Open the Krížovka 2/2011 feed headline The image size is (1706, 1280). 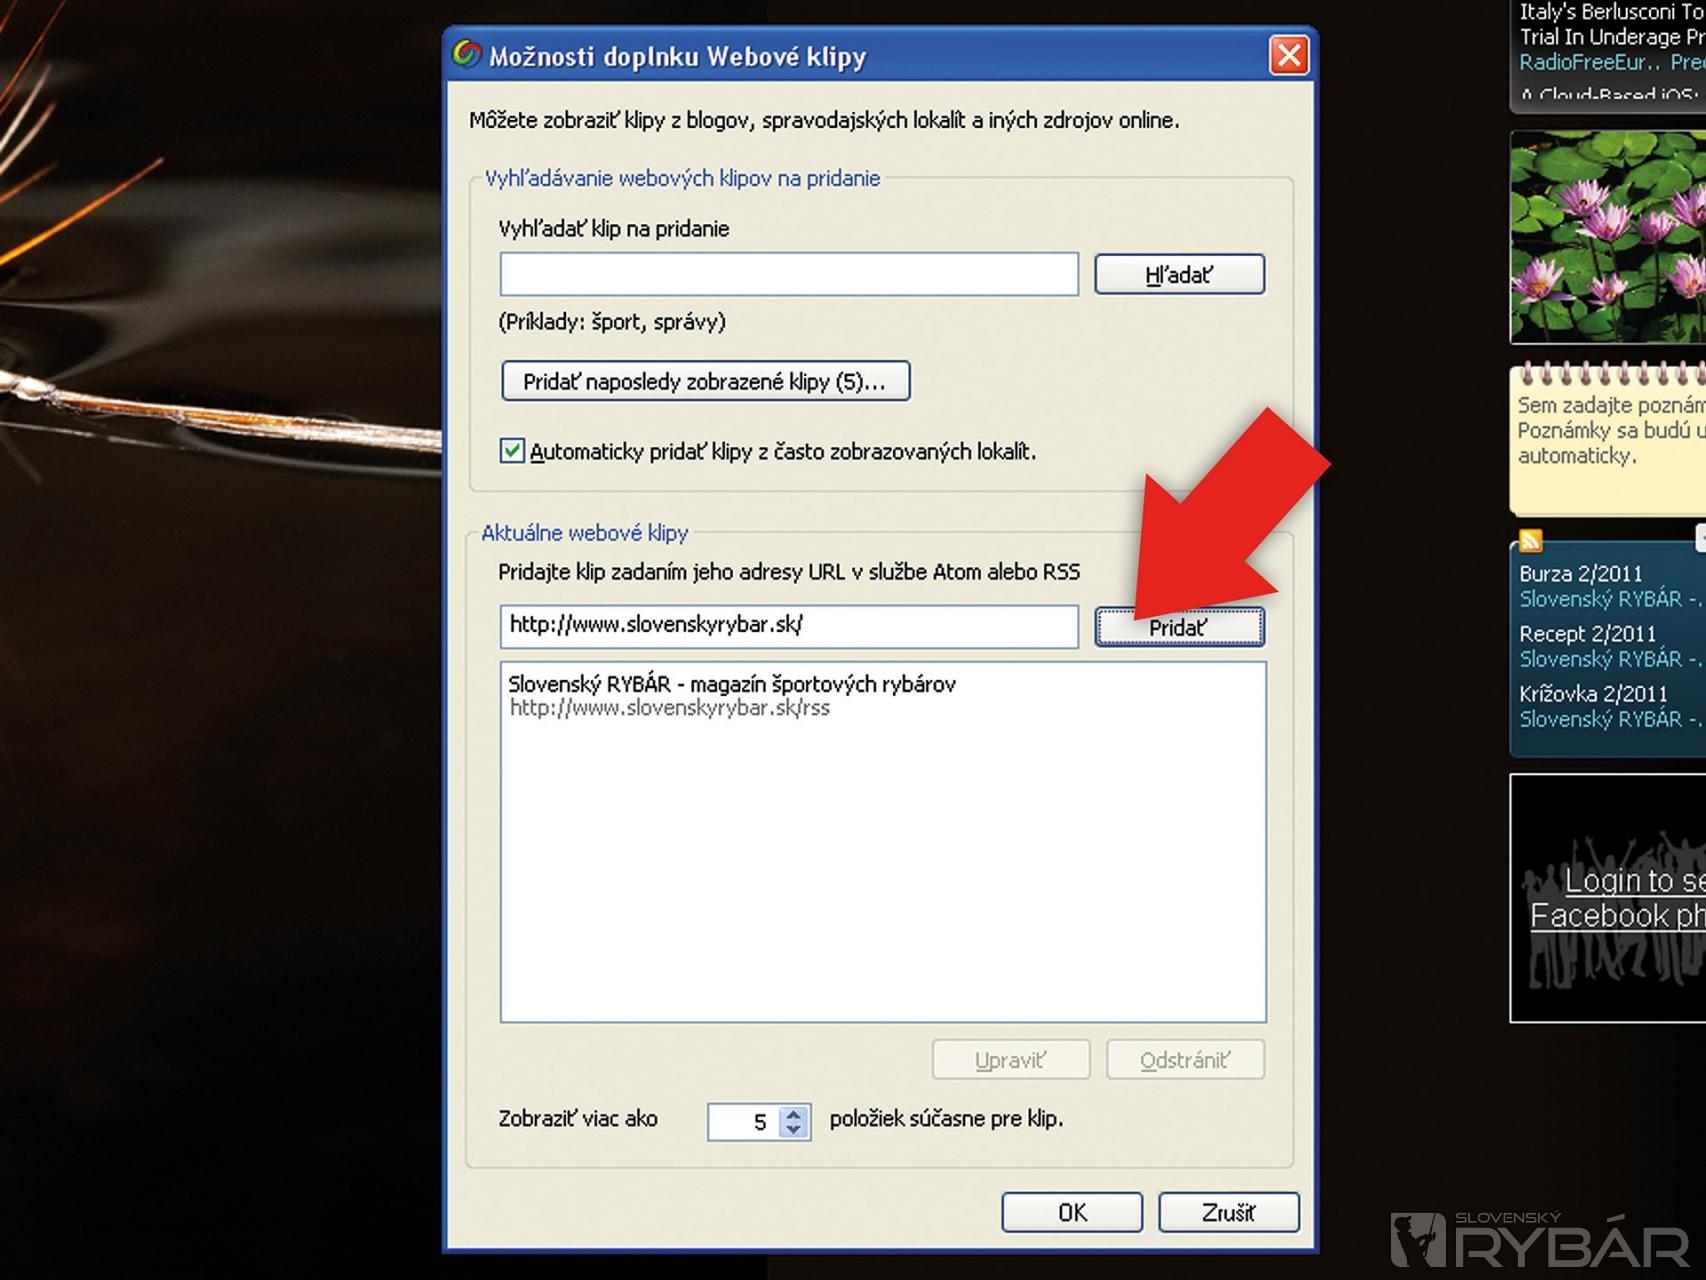(x=1592, y=694)
